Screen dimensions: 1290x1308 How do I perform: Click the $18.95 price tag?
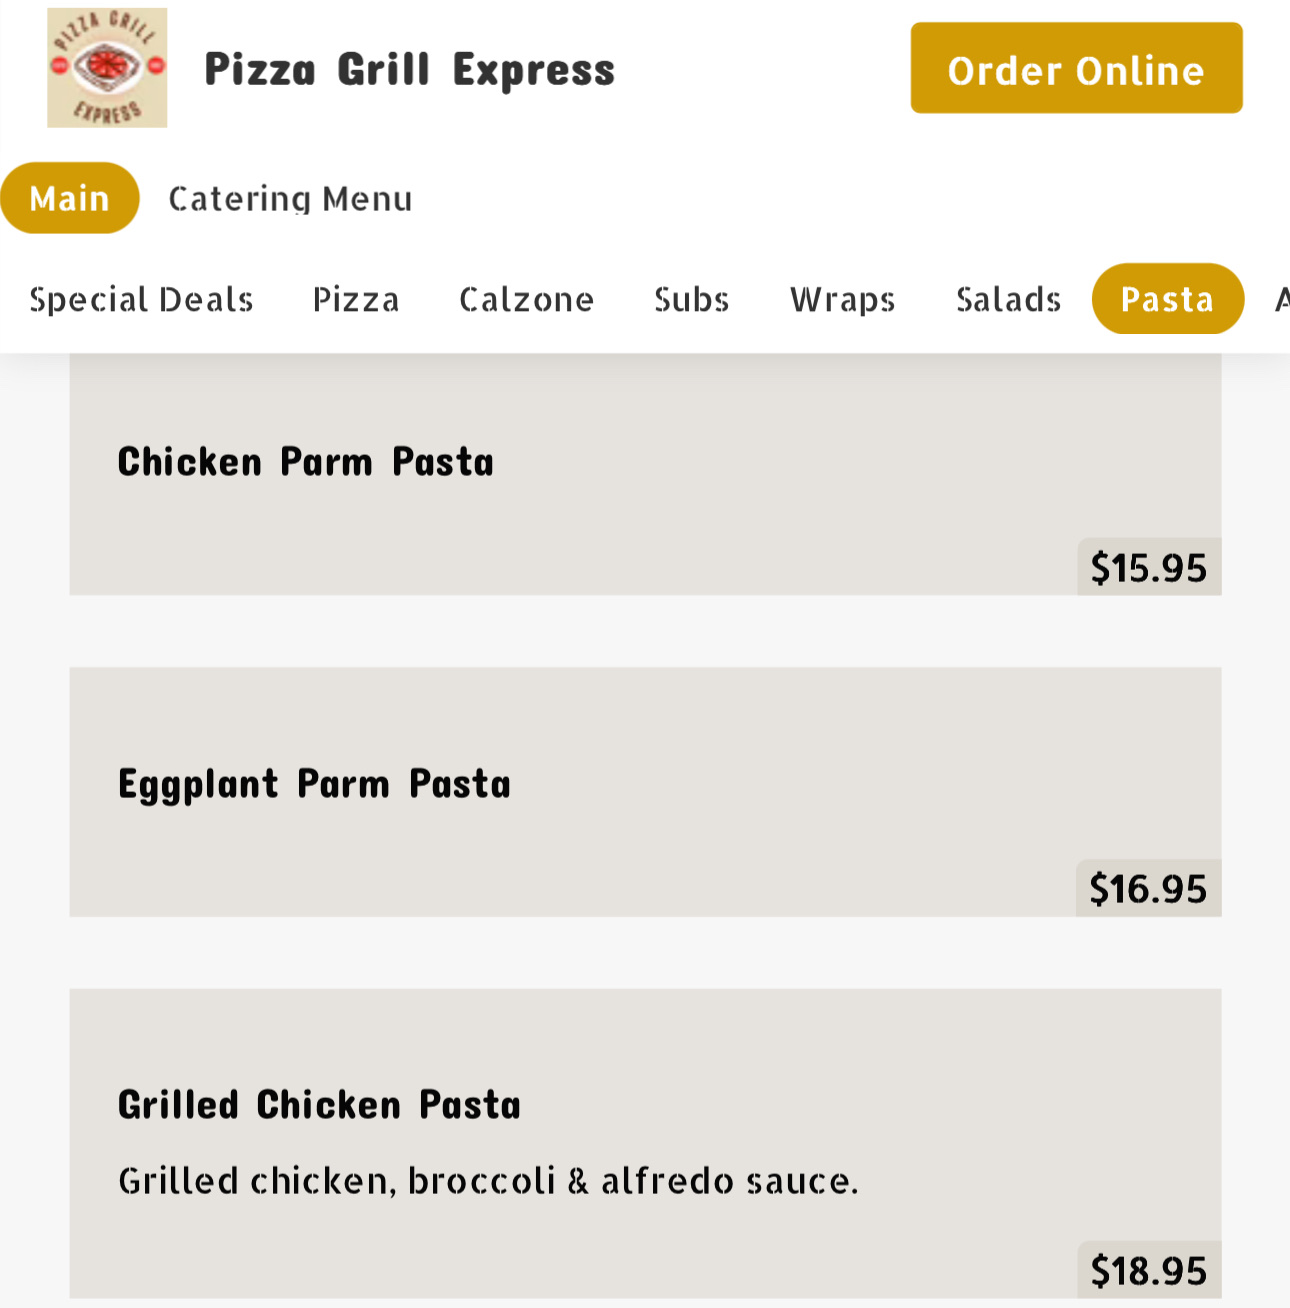tap(1148, 1270)
